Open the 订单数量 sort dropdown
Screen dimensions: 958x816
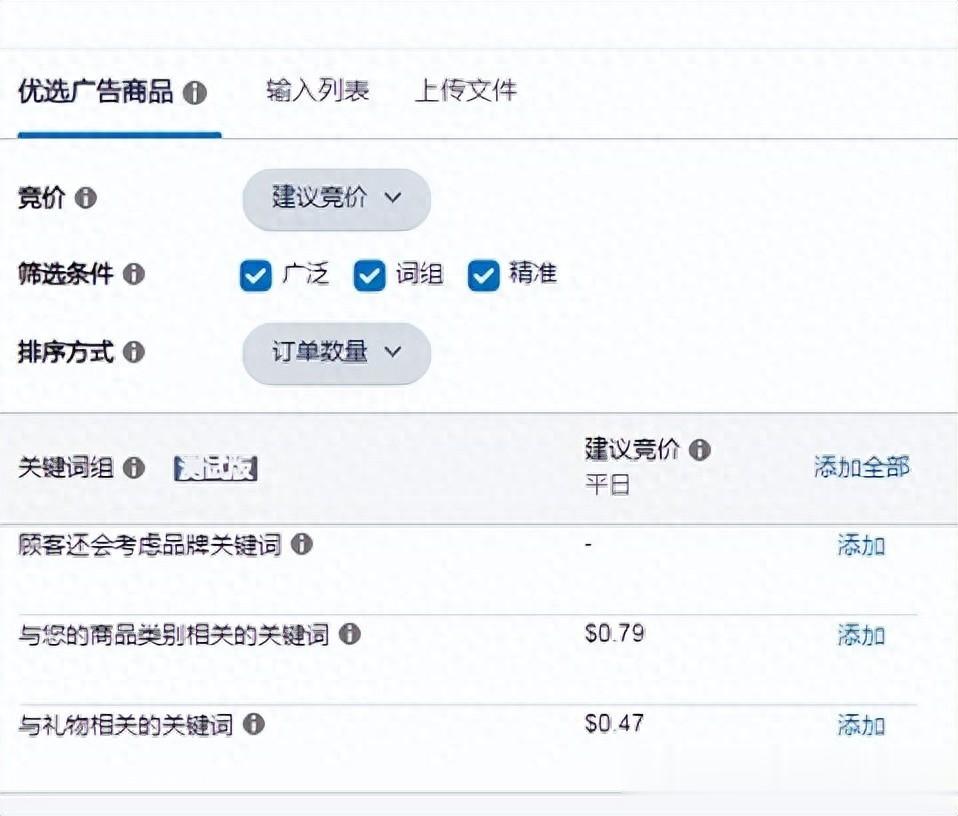tap(336, 352)
